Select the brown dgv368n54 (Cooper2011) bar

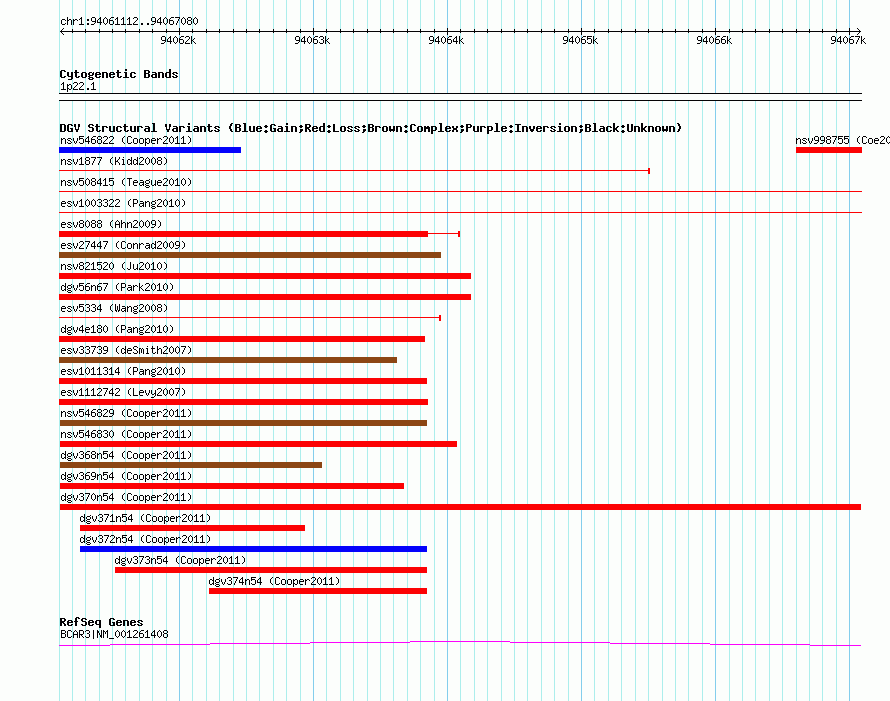[191, 465]
